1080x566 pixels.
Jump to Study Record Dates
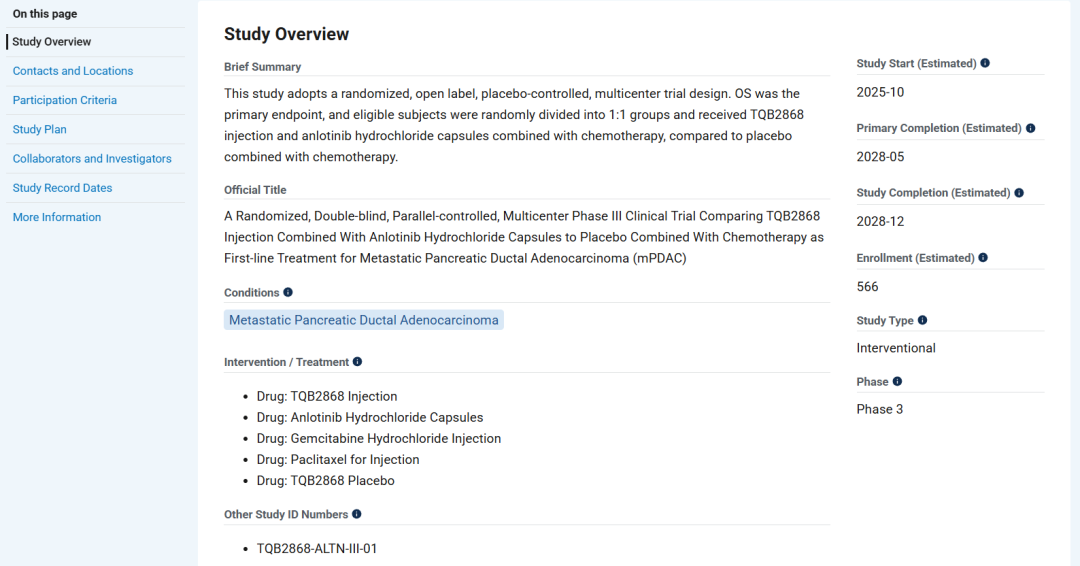(x=62, y=188)
